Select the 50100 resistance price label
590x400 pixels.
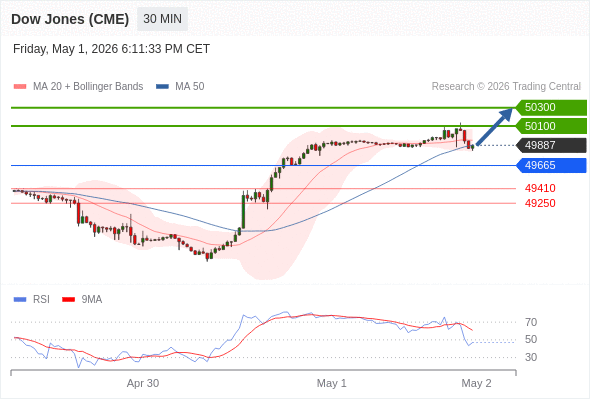(x=551, y=126)
